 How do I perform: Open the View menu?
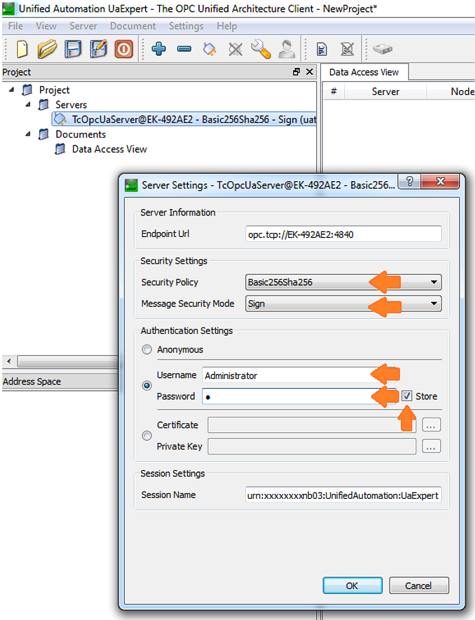tap(46, 26)
